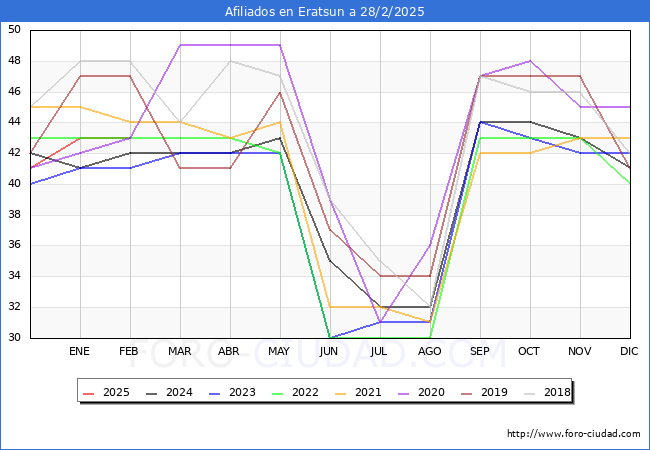Click the blue 2023 legend color line

point(215,393)
